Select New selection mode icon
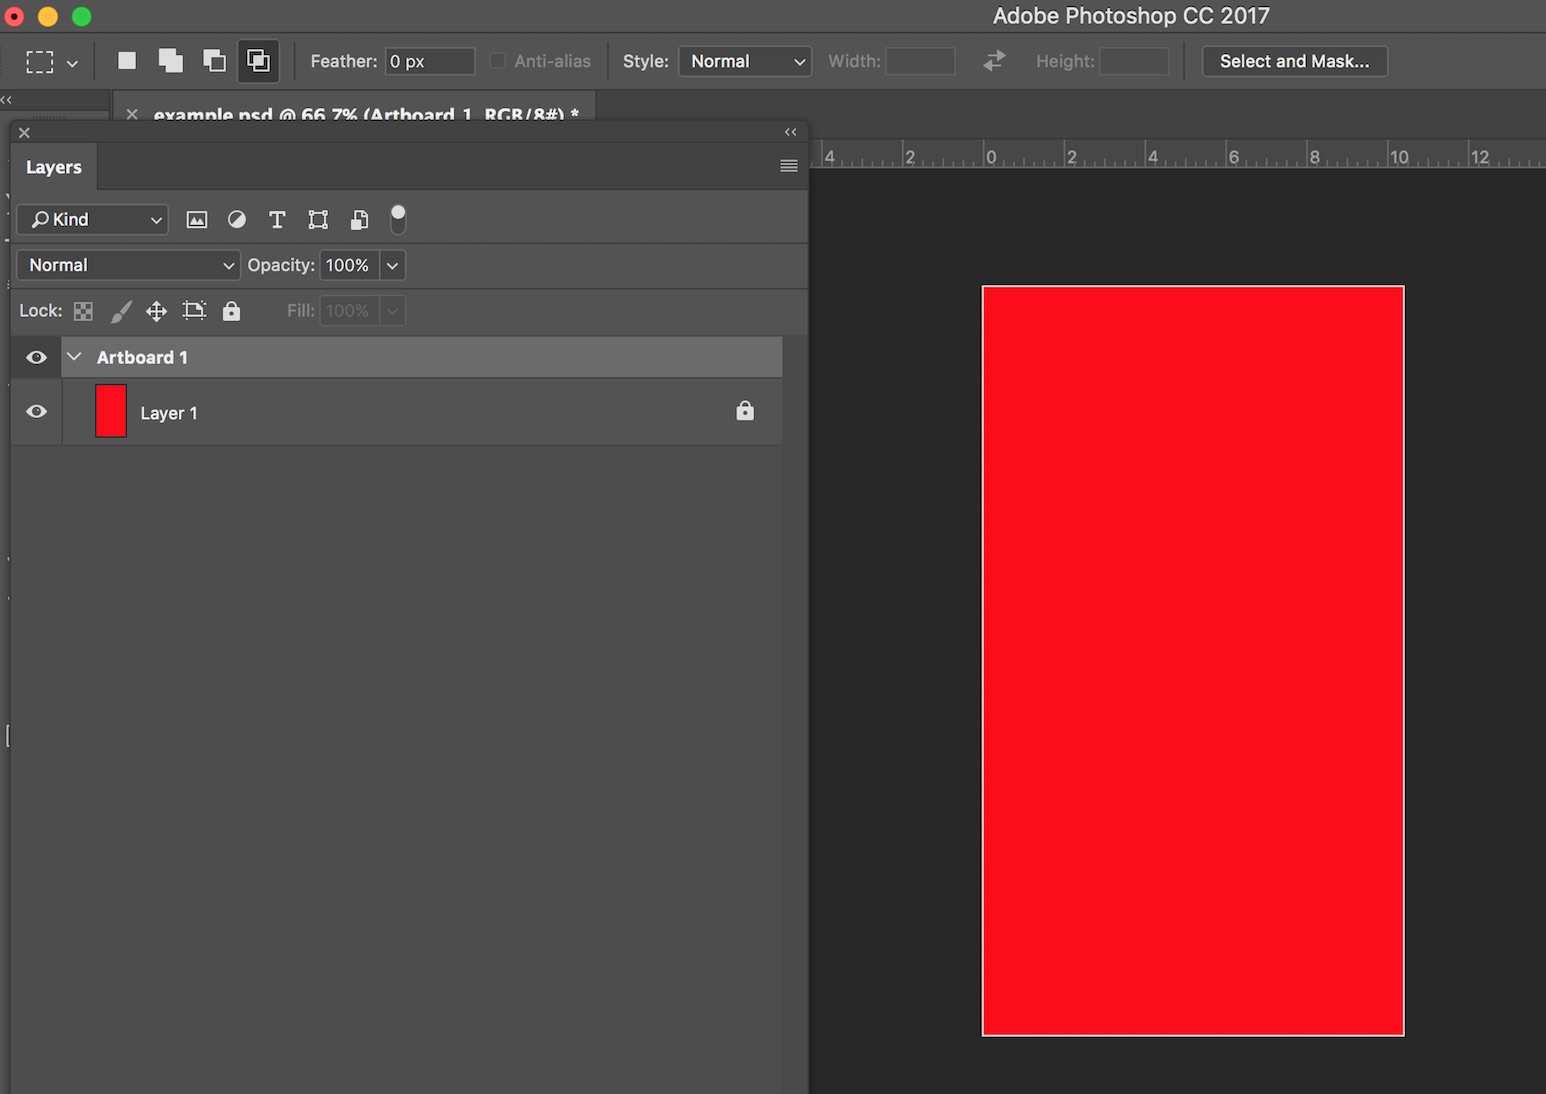Viewport: 1546px width, 1094px height. pos(127,61)
